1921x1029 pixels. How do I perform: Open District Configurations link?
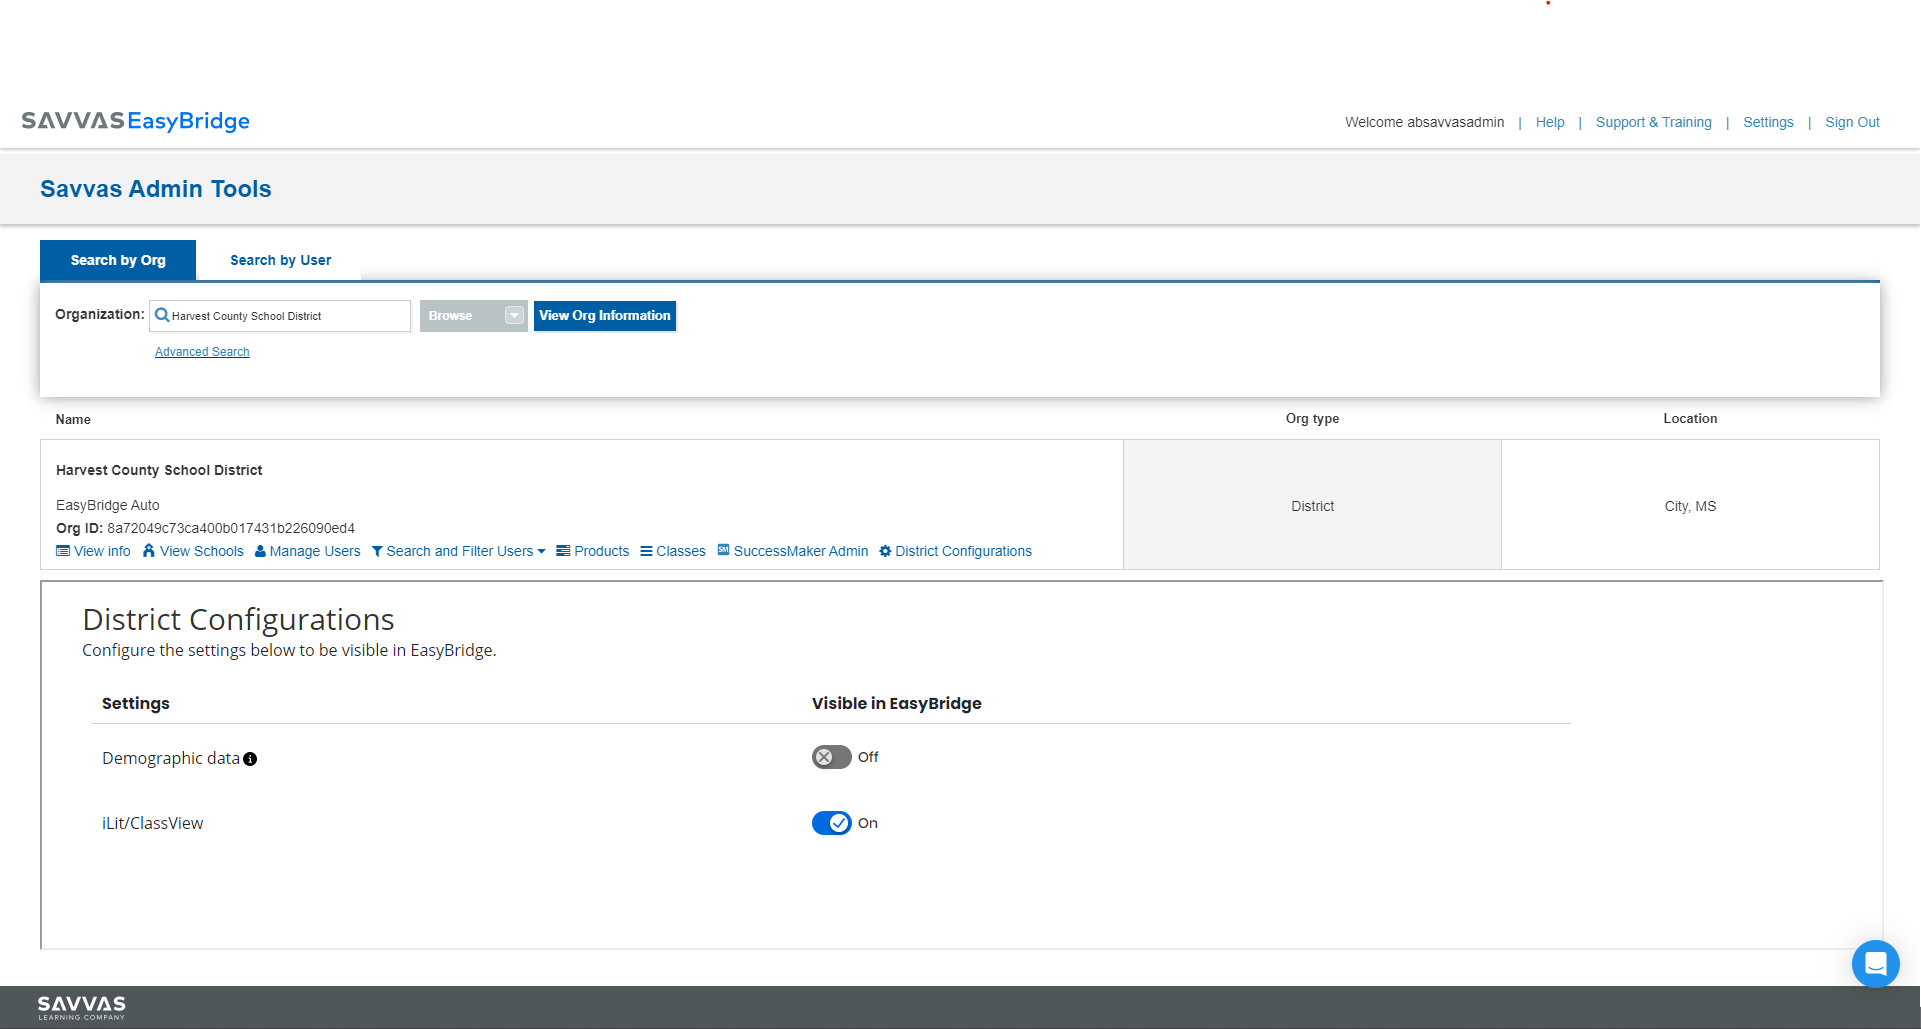tap(964, 551)
